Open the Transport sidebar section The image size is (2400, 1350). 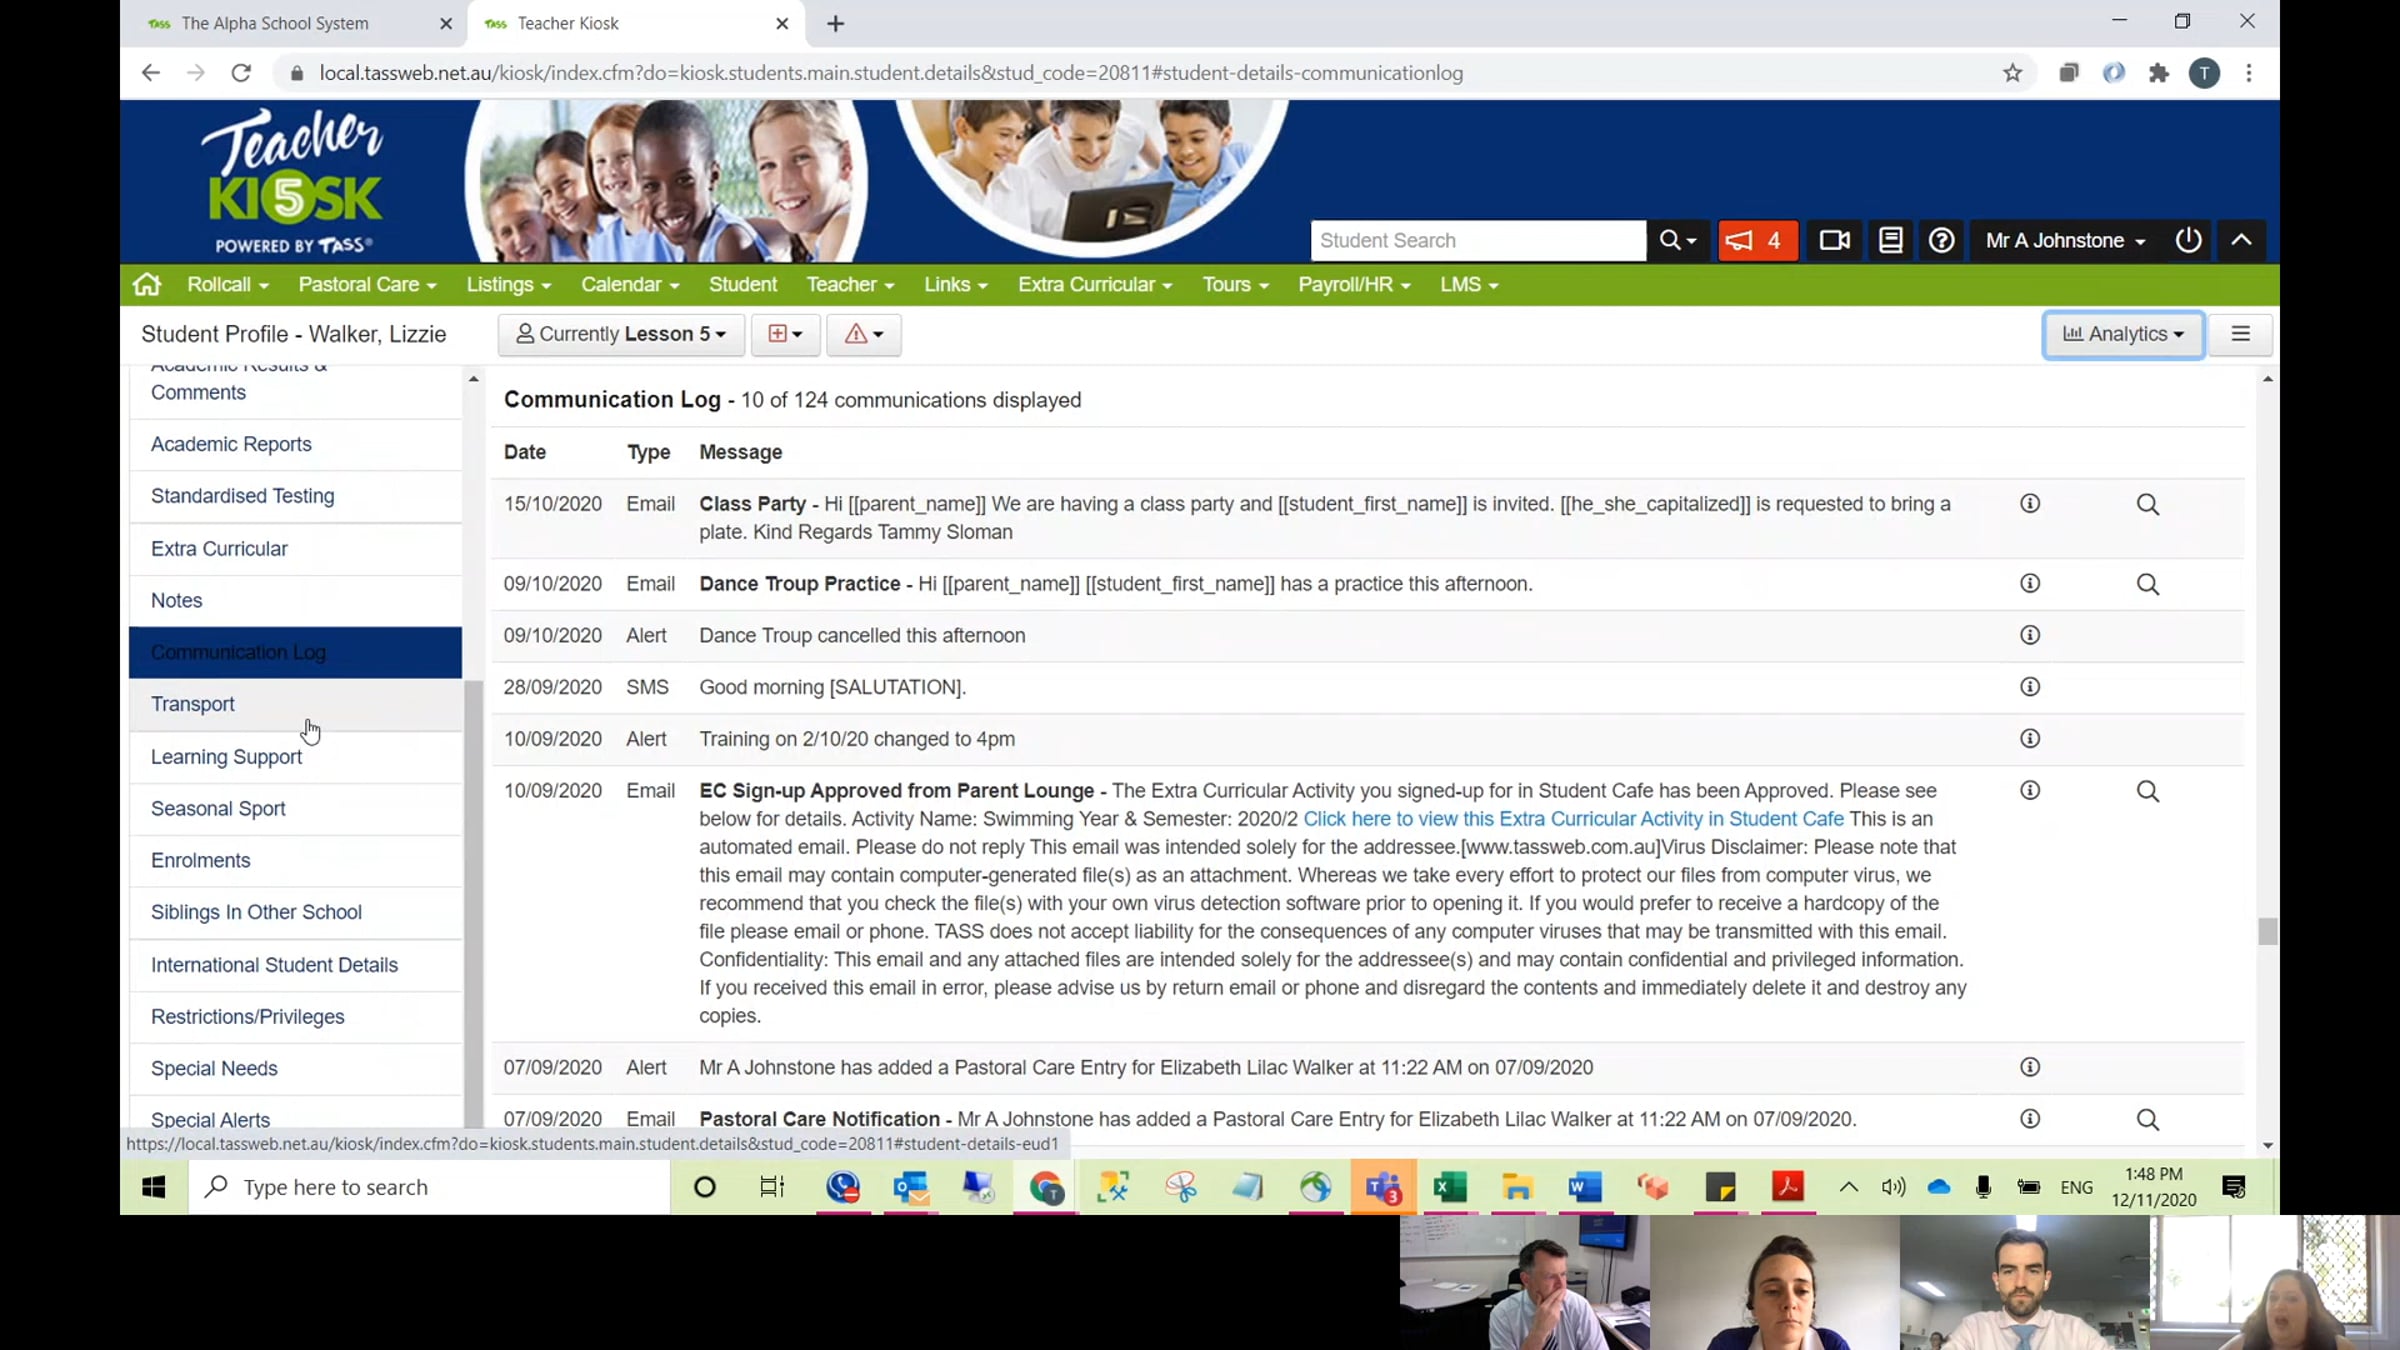pos(193,705)
